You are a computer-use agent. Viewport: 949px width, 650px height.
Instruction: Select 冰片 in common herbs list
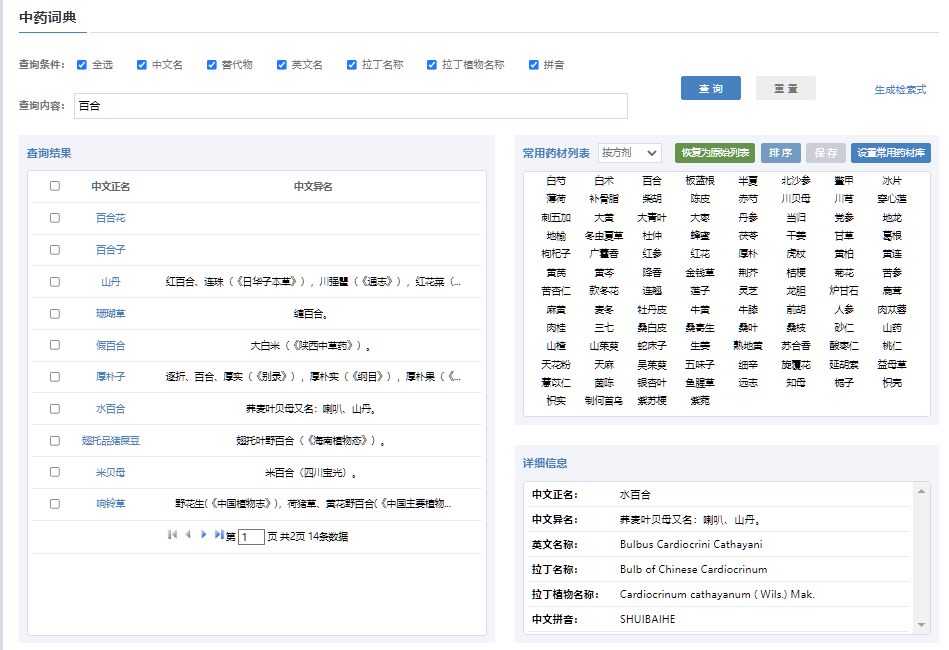tap(892, 181)
